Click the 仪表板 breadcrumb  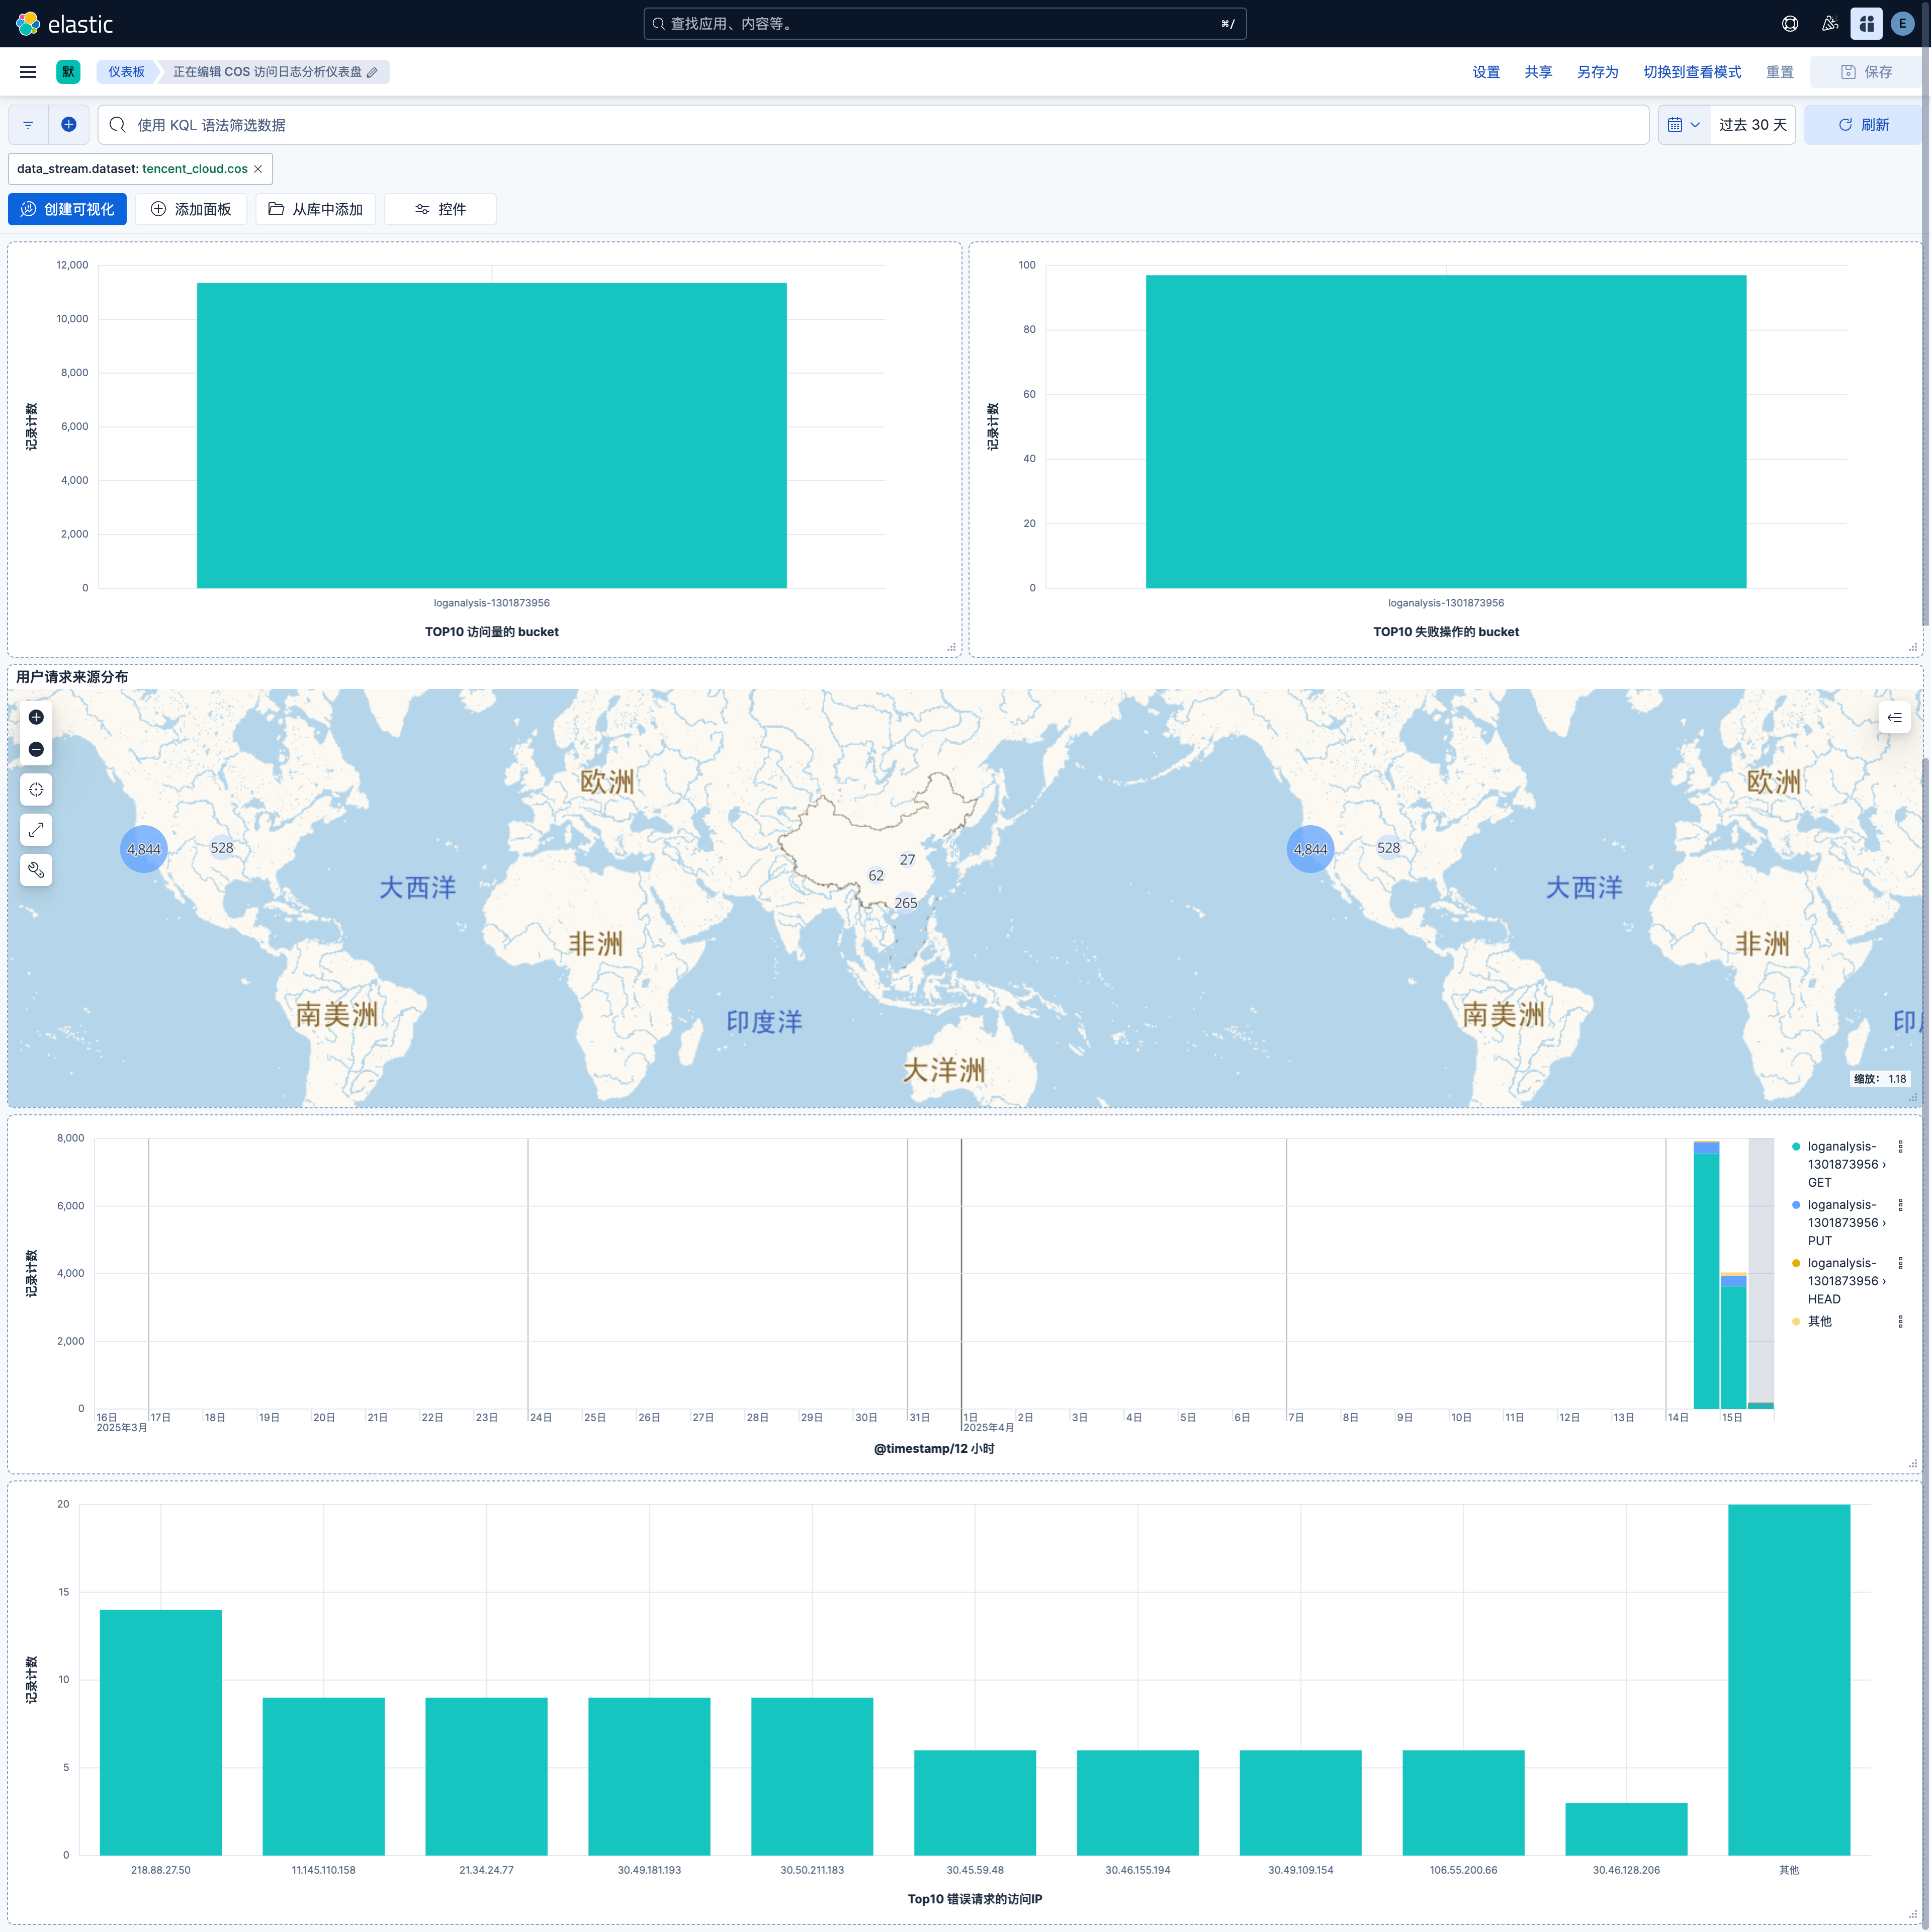point(126,72)
